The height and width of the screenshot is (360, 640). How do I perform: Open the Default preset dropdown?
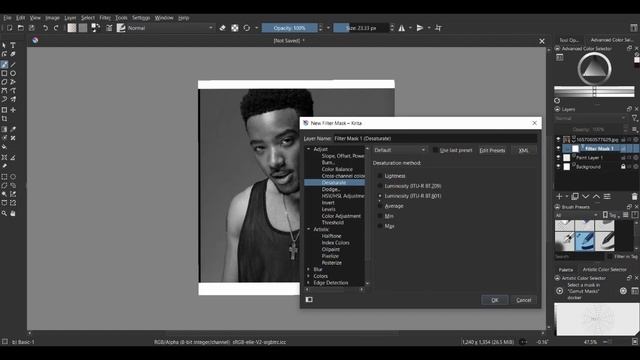click(400, 150)
